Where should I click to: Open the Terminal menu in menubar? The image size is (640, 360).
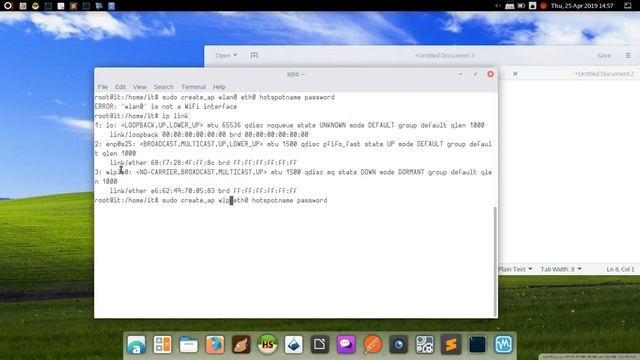point(193,87)
